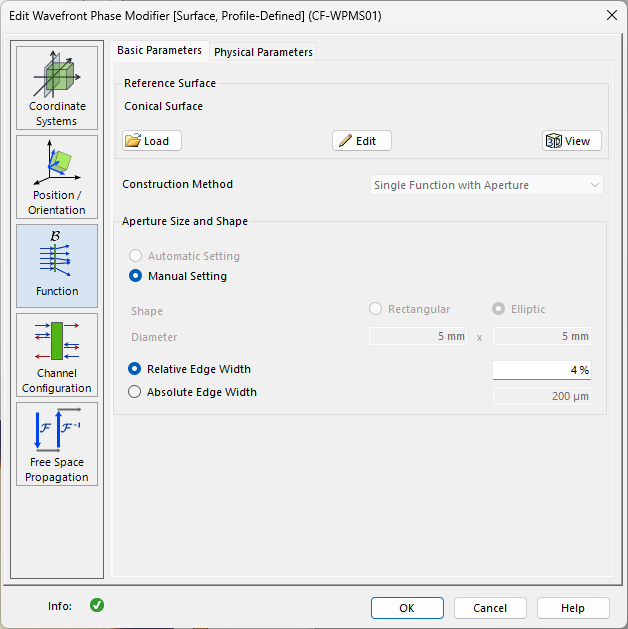Open the Construction Method dropdown
This screenshot has width=628, height=629.
(486, 185)
